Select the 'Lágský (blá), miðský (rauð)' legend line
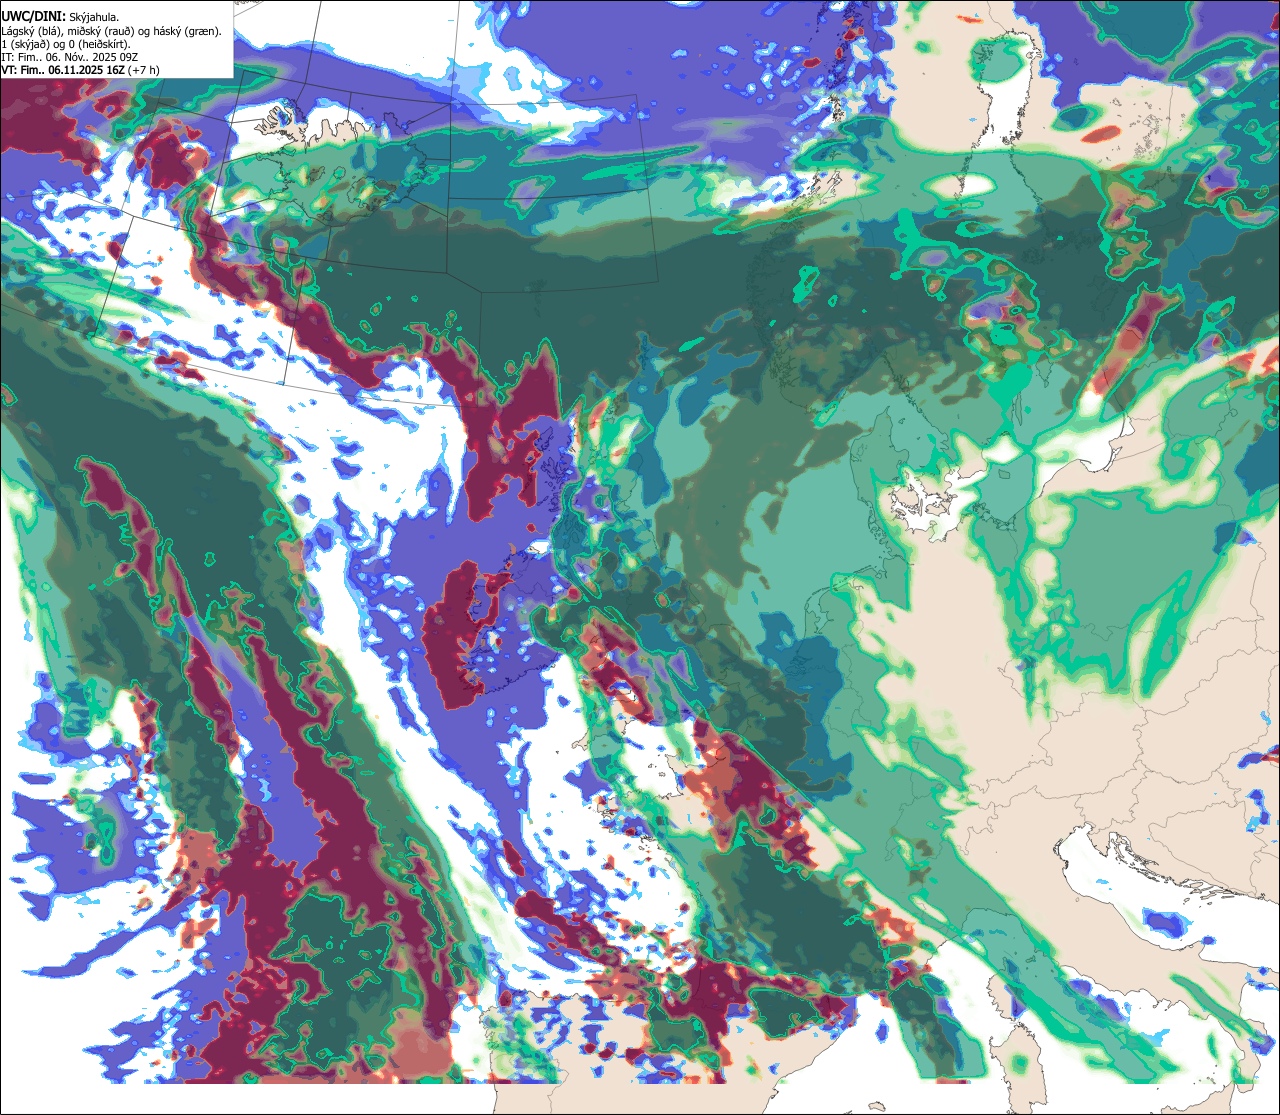 point(111,31)
